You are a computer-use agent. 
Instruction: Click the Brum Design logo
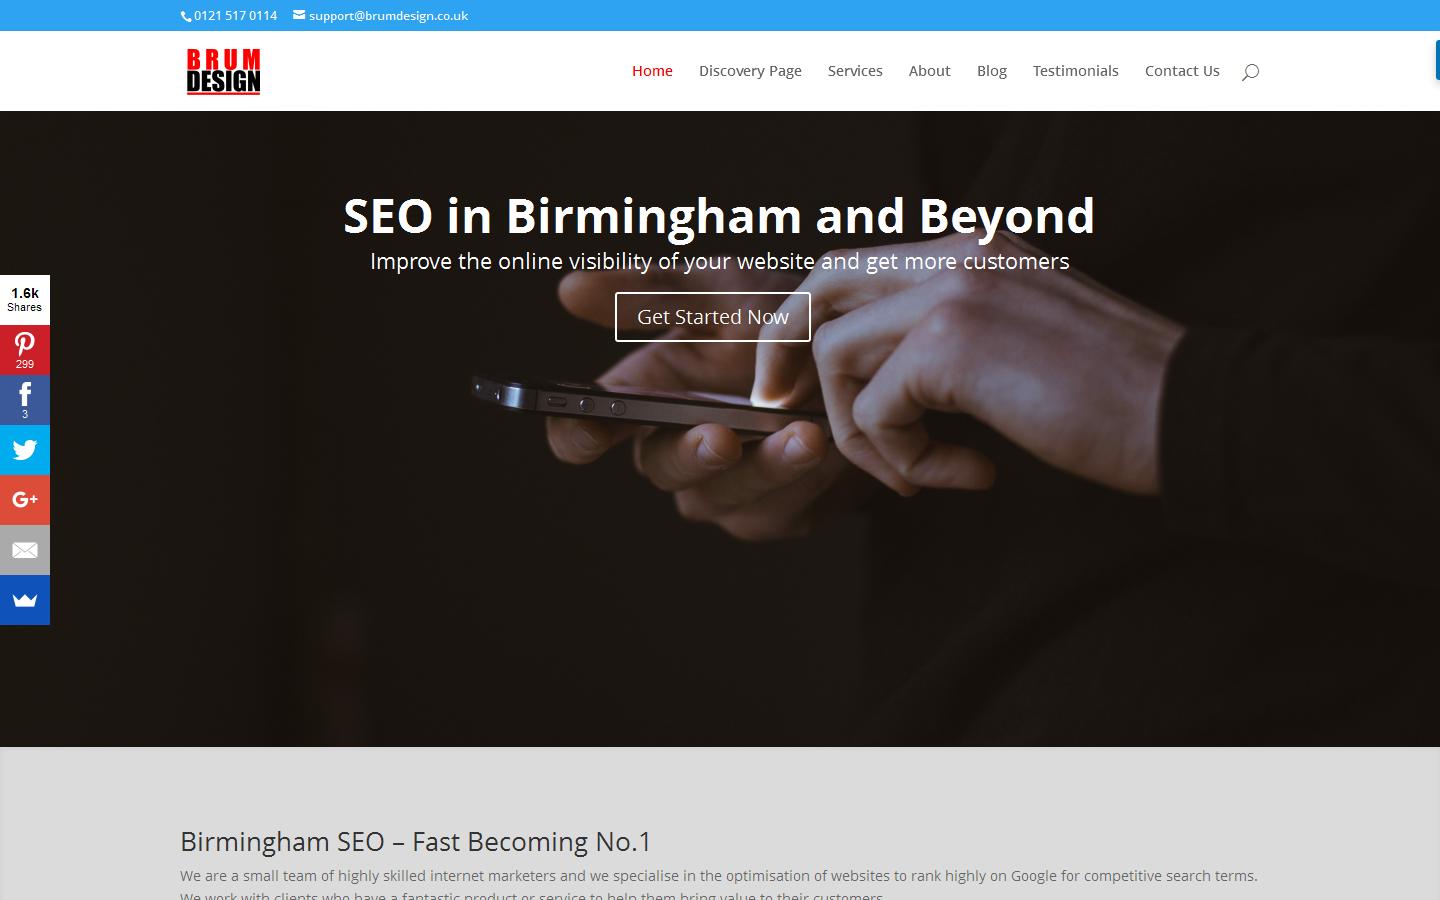pos(223,71)
